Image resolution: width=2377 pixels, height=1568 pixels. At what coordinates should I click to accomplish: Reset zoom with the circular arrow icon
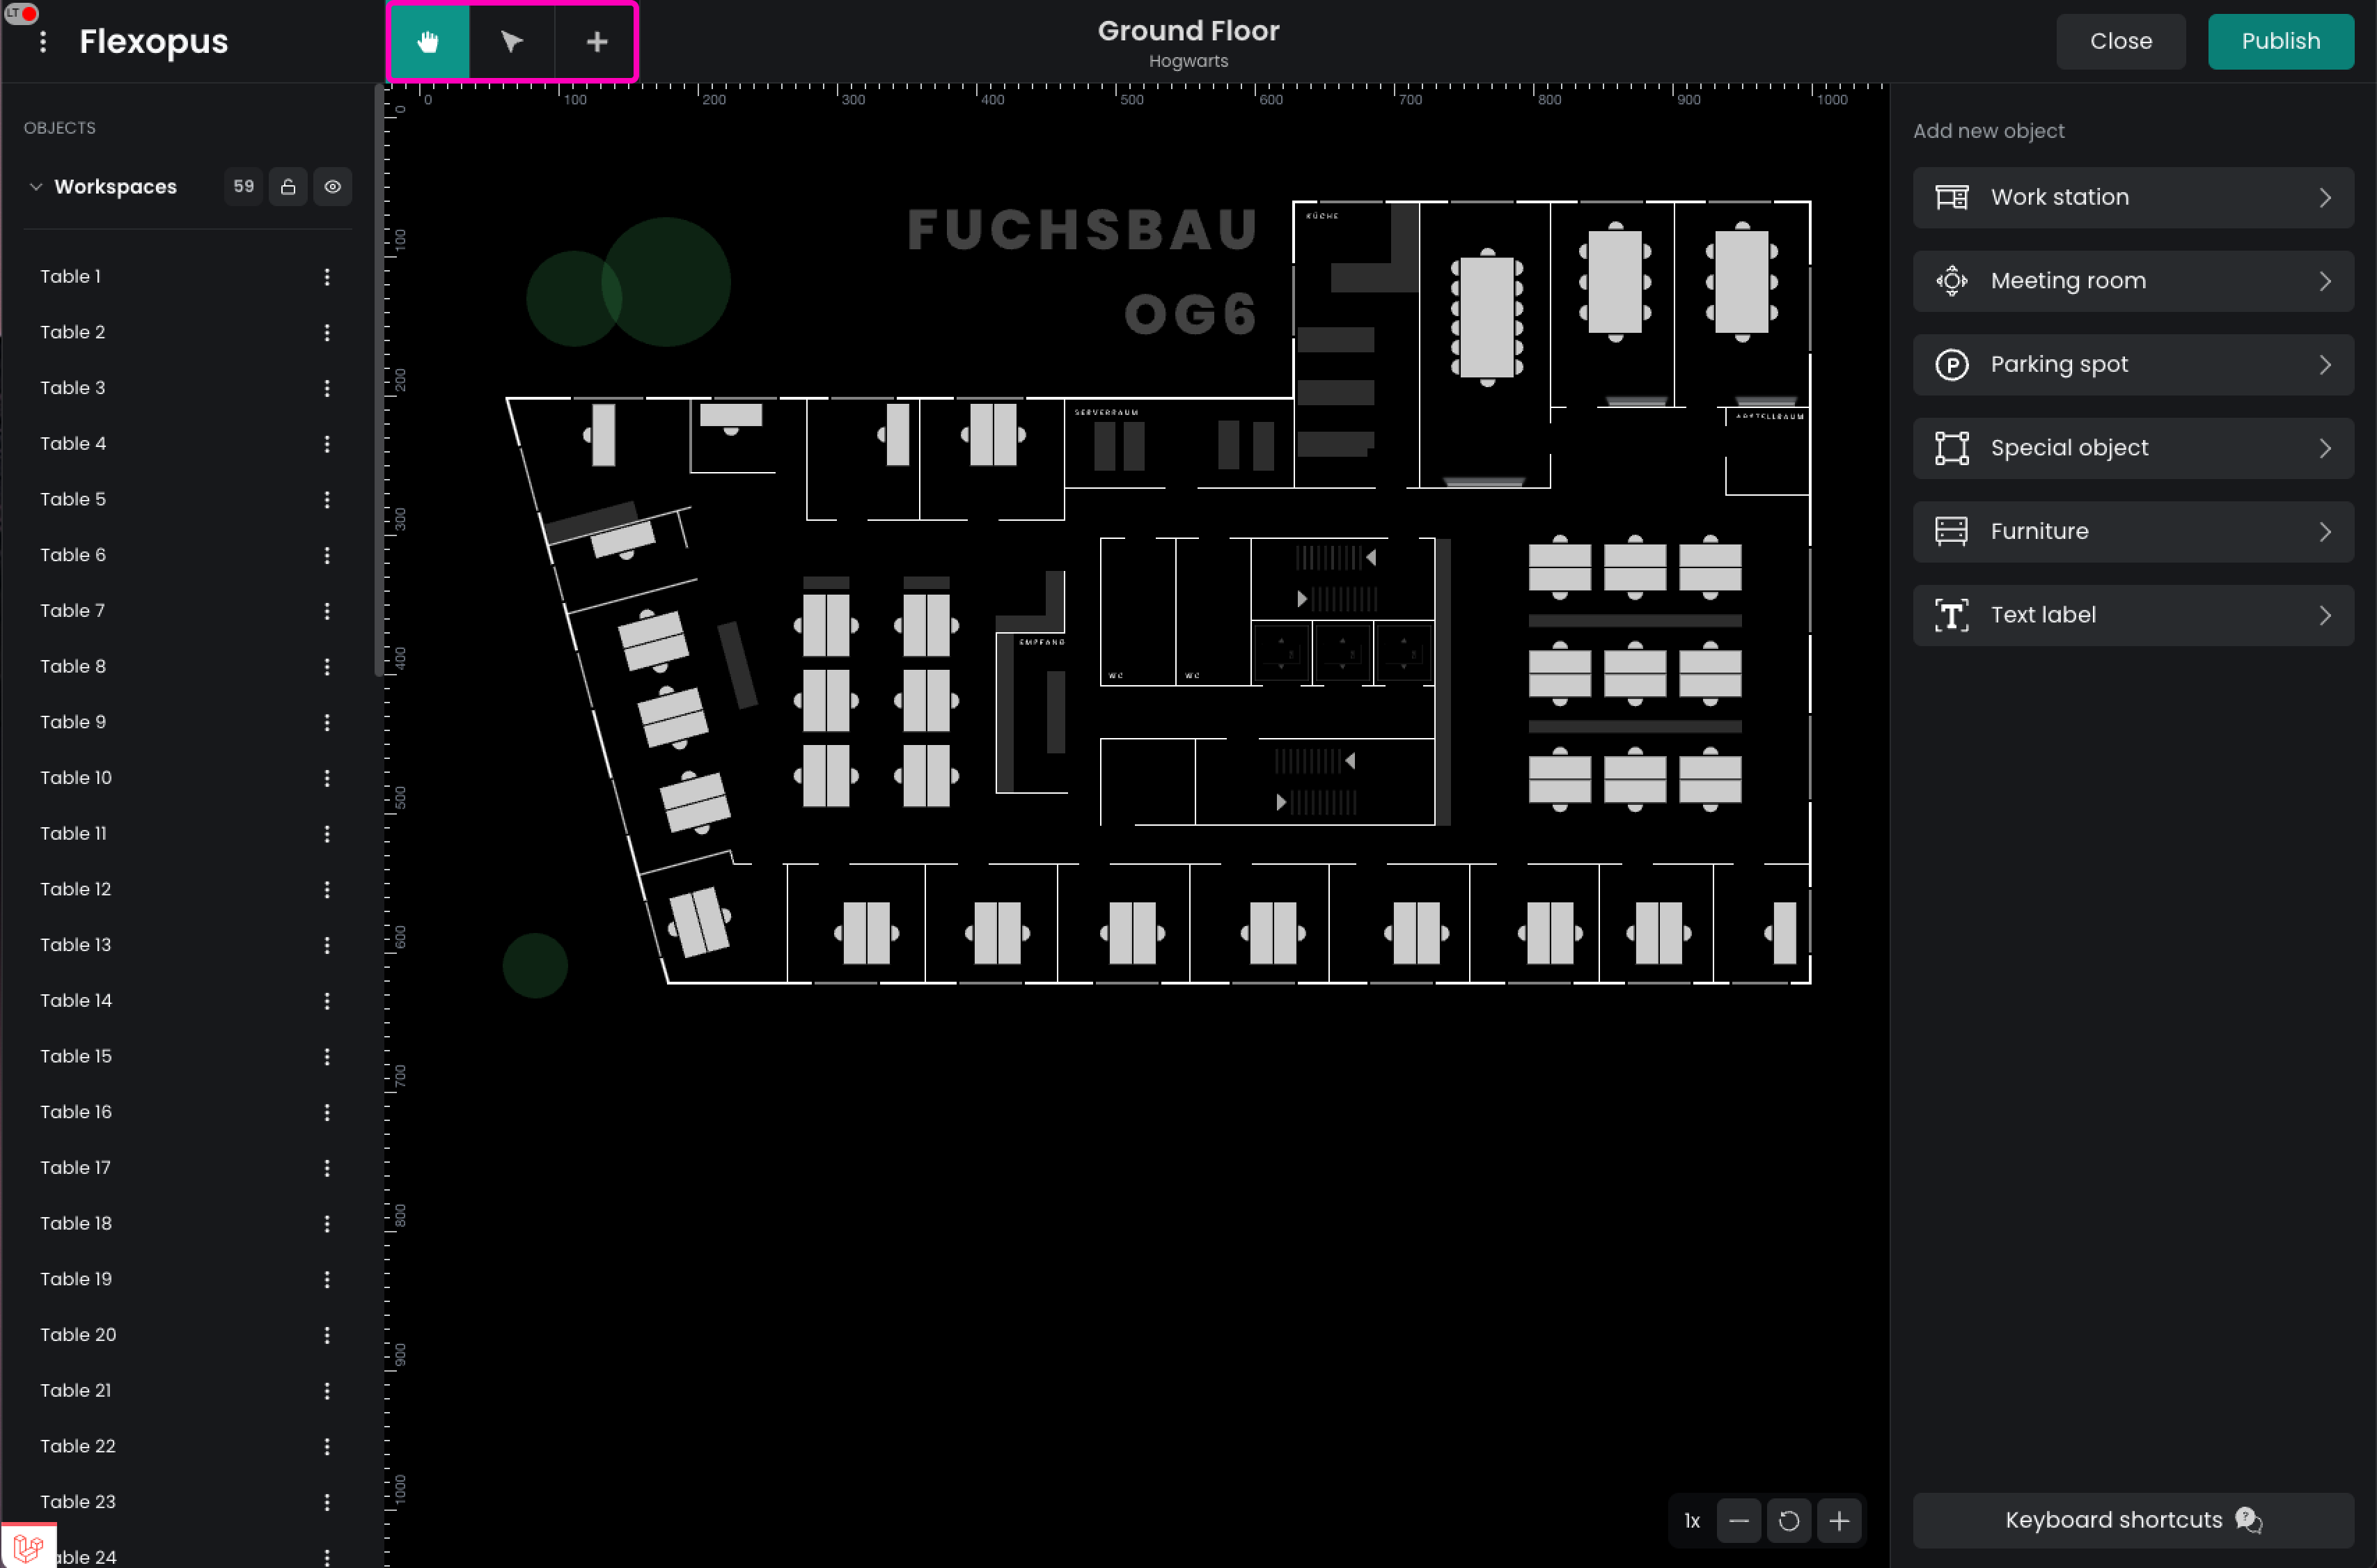point(1788,1521)
